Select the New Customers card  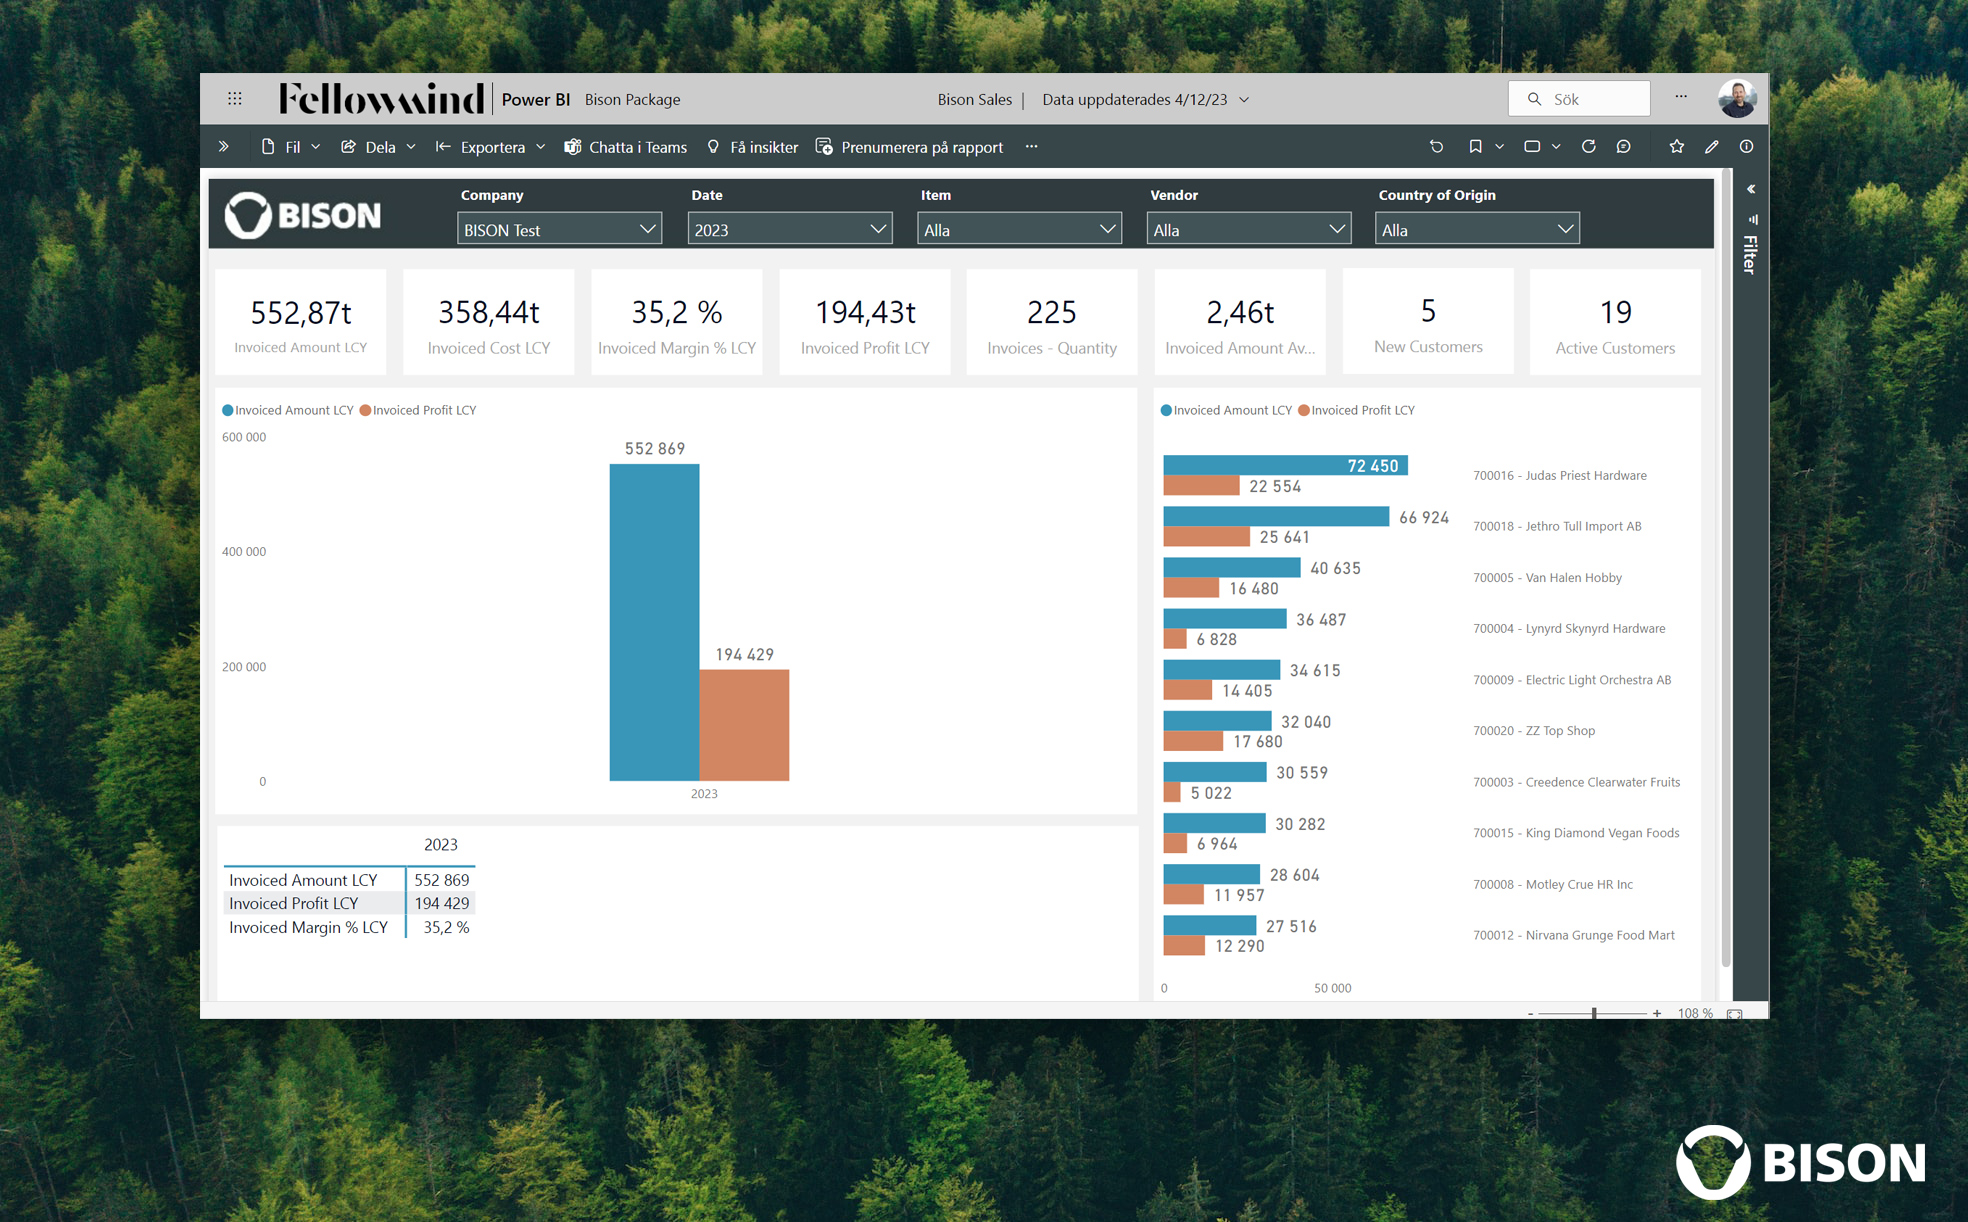coord(1428,322)
